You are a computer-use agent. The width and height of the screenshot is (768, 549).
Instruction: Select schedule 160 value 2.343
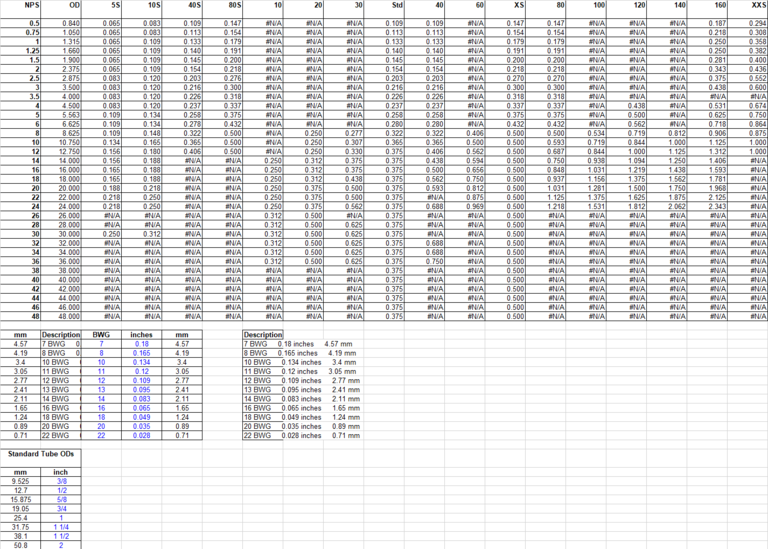(x=707, y=206)
